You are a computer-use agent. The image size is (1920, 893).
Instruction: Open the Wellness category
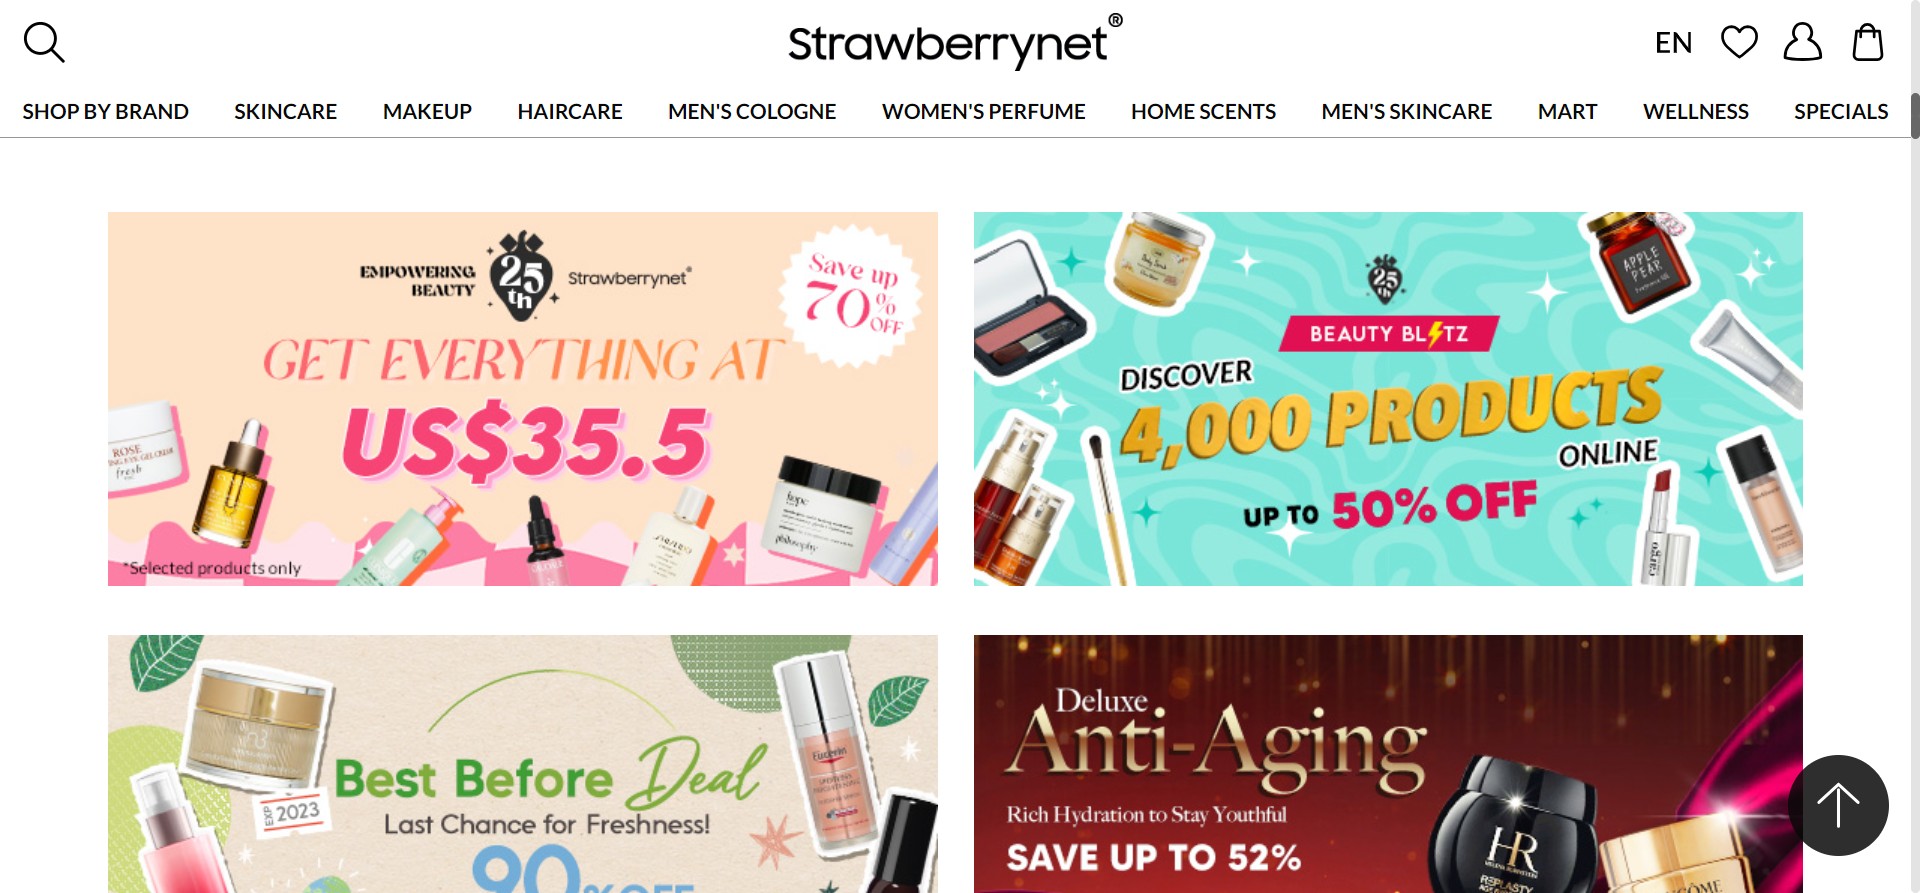click(1695, 111)
